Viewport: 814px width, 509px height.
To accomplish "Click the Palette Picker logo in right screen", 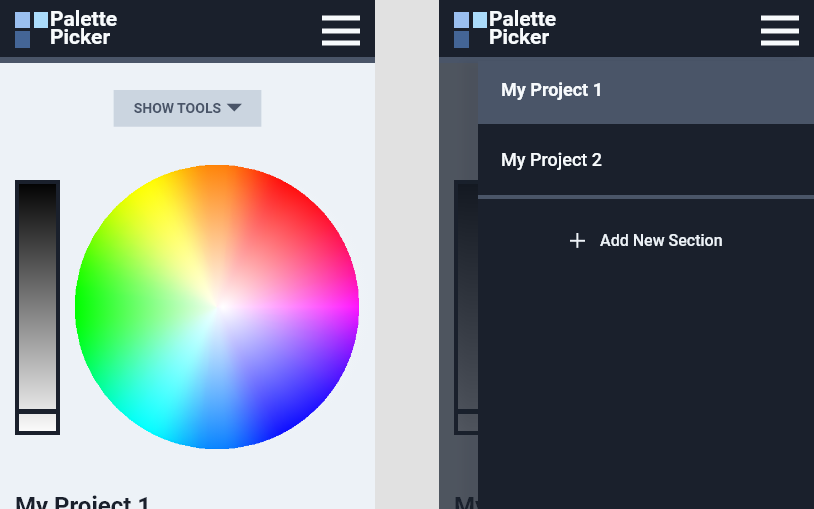I will [x=505, y=29].
